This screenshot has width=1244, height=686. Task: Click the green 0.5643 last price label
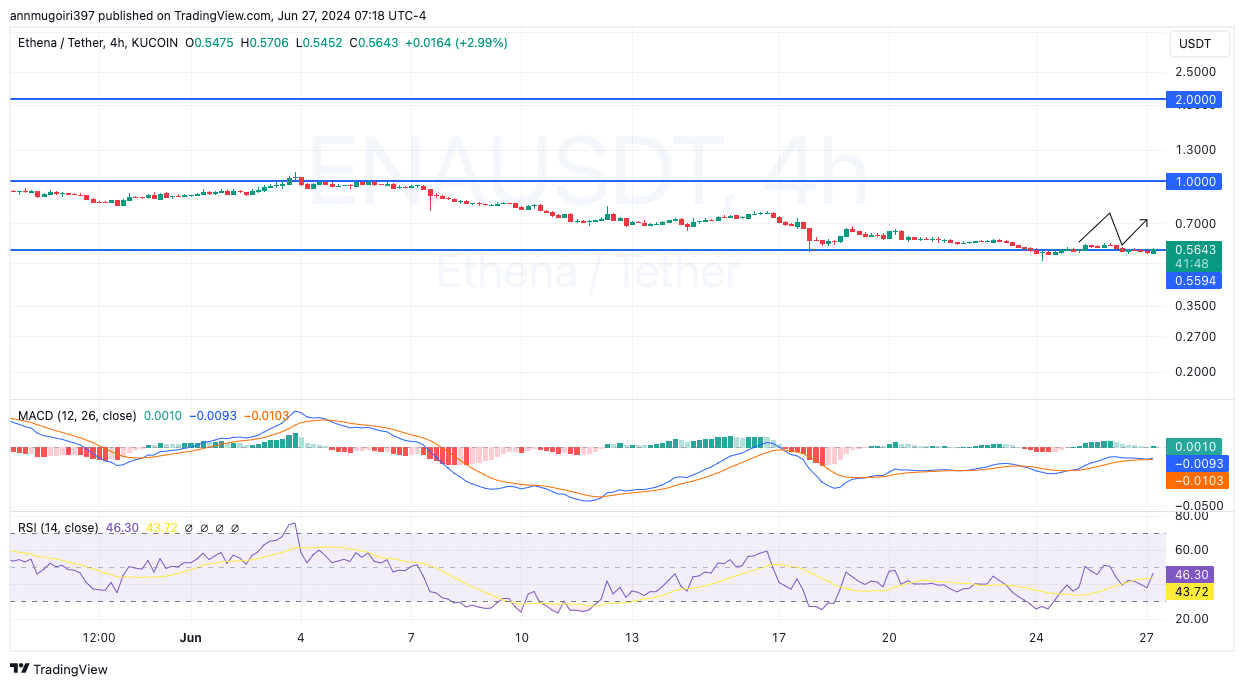pyautogui.click(x=1196, y=250)
